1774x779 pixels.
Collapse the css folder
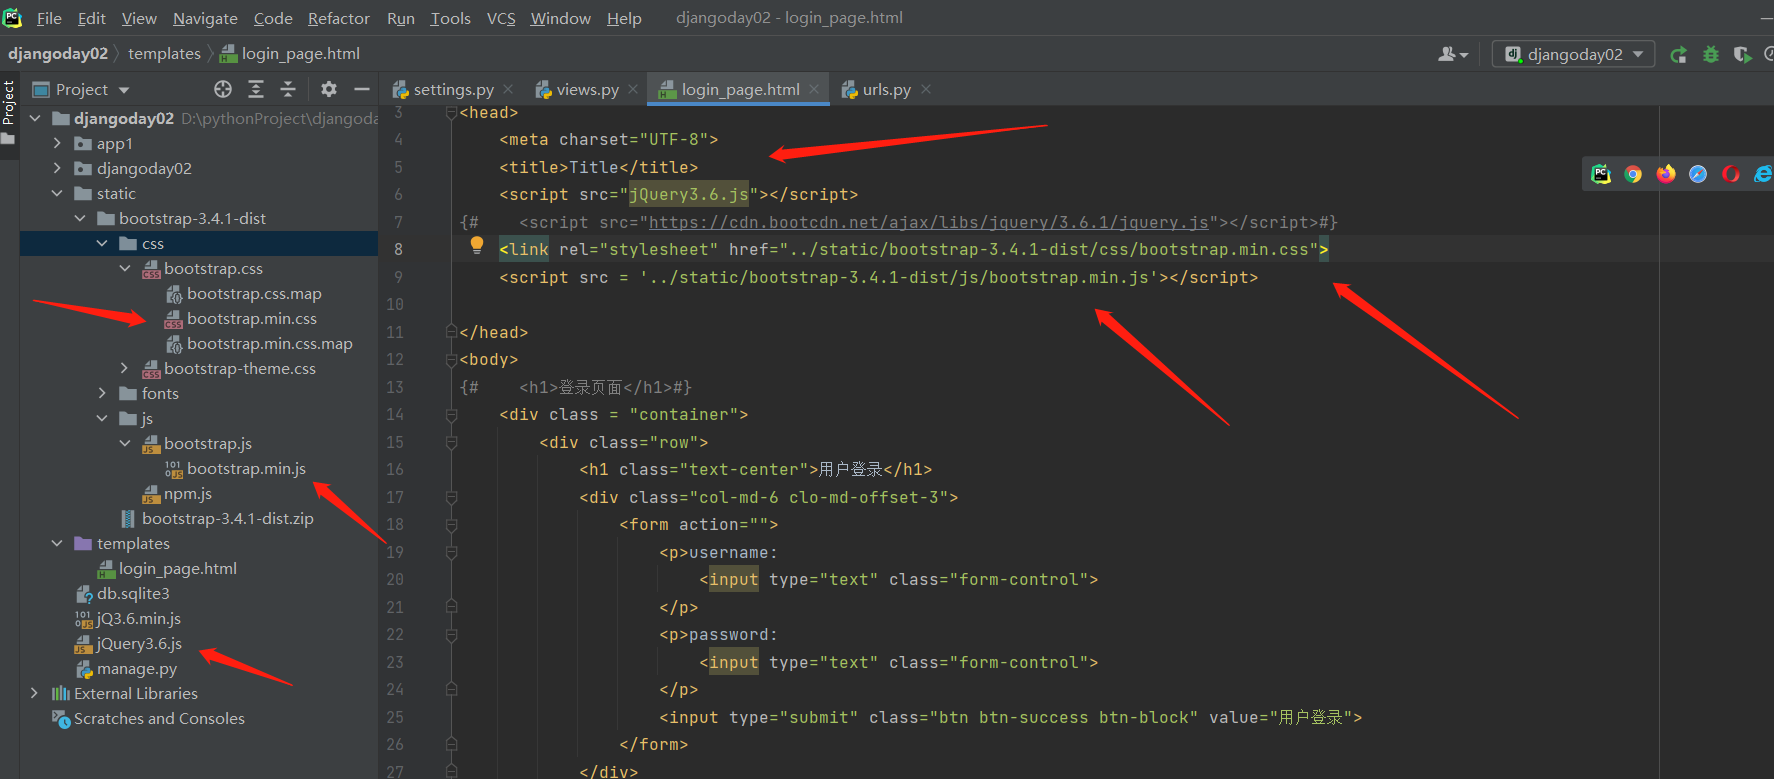coord(103,243)
